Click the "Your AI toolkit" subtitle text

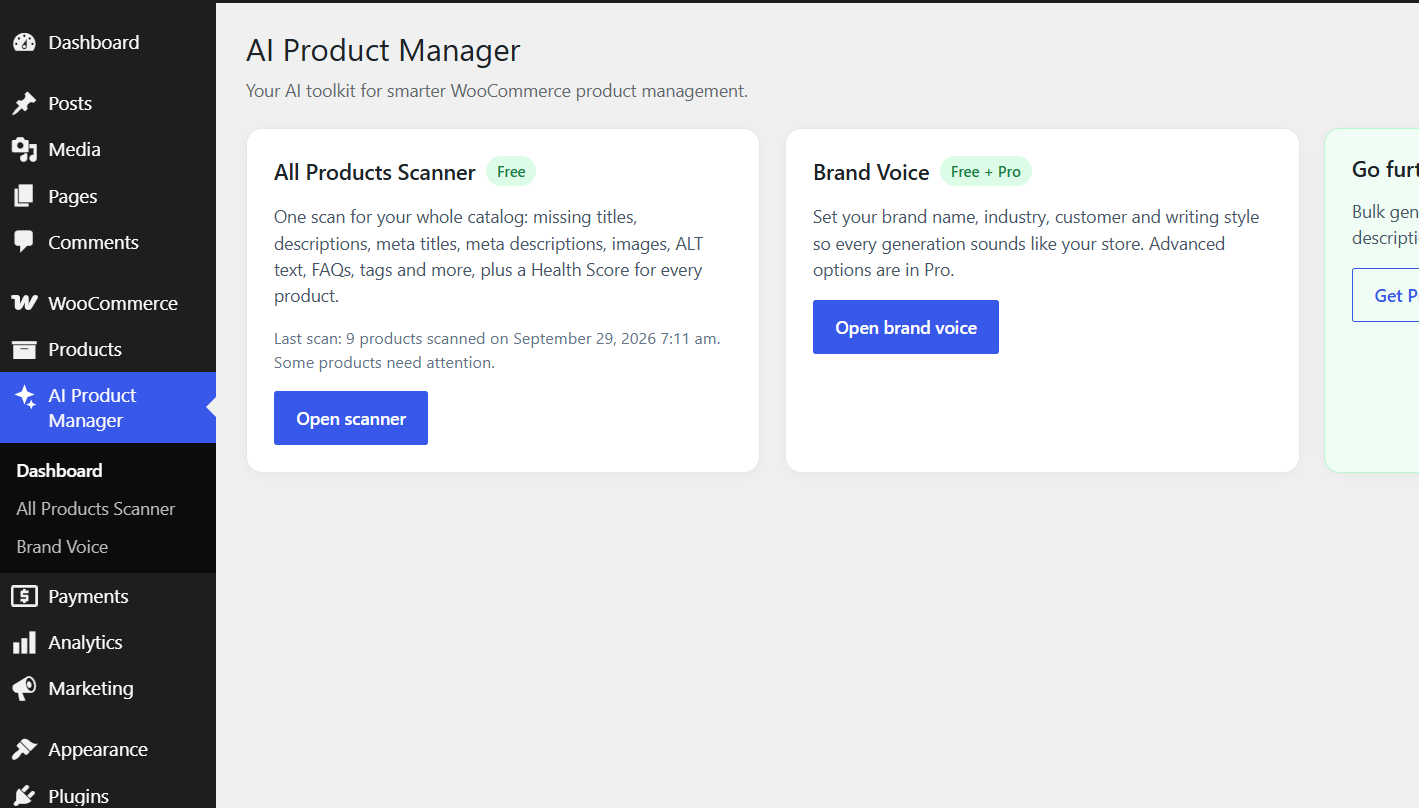tap(497, 91)
